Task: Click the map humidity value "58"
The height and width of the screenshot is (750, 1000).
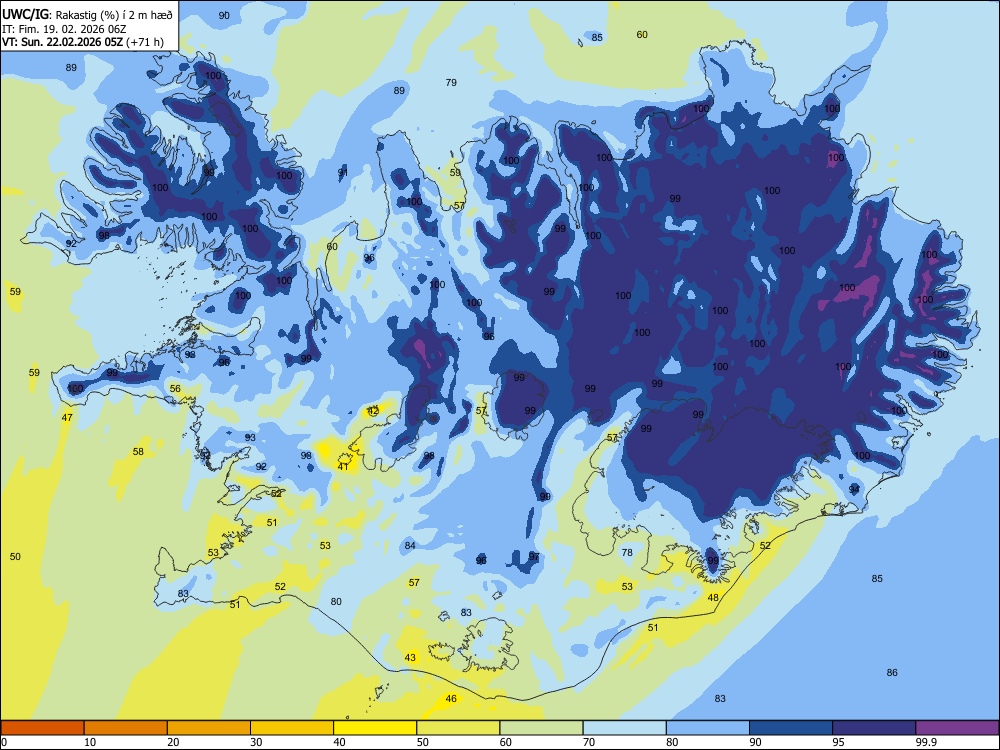Action: pyautogui.click(x=138, y=452)
